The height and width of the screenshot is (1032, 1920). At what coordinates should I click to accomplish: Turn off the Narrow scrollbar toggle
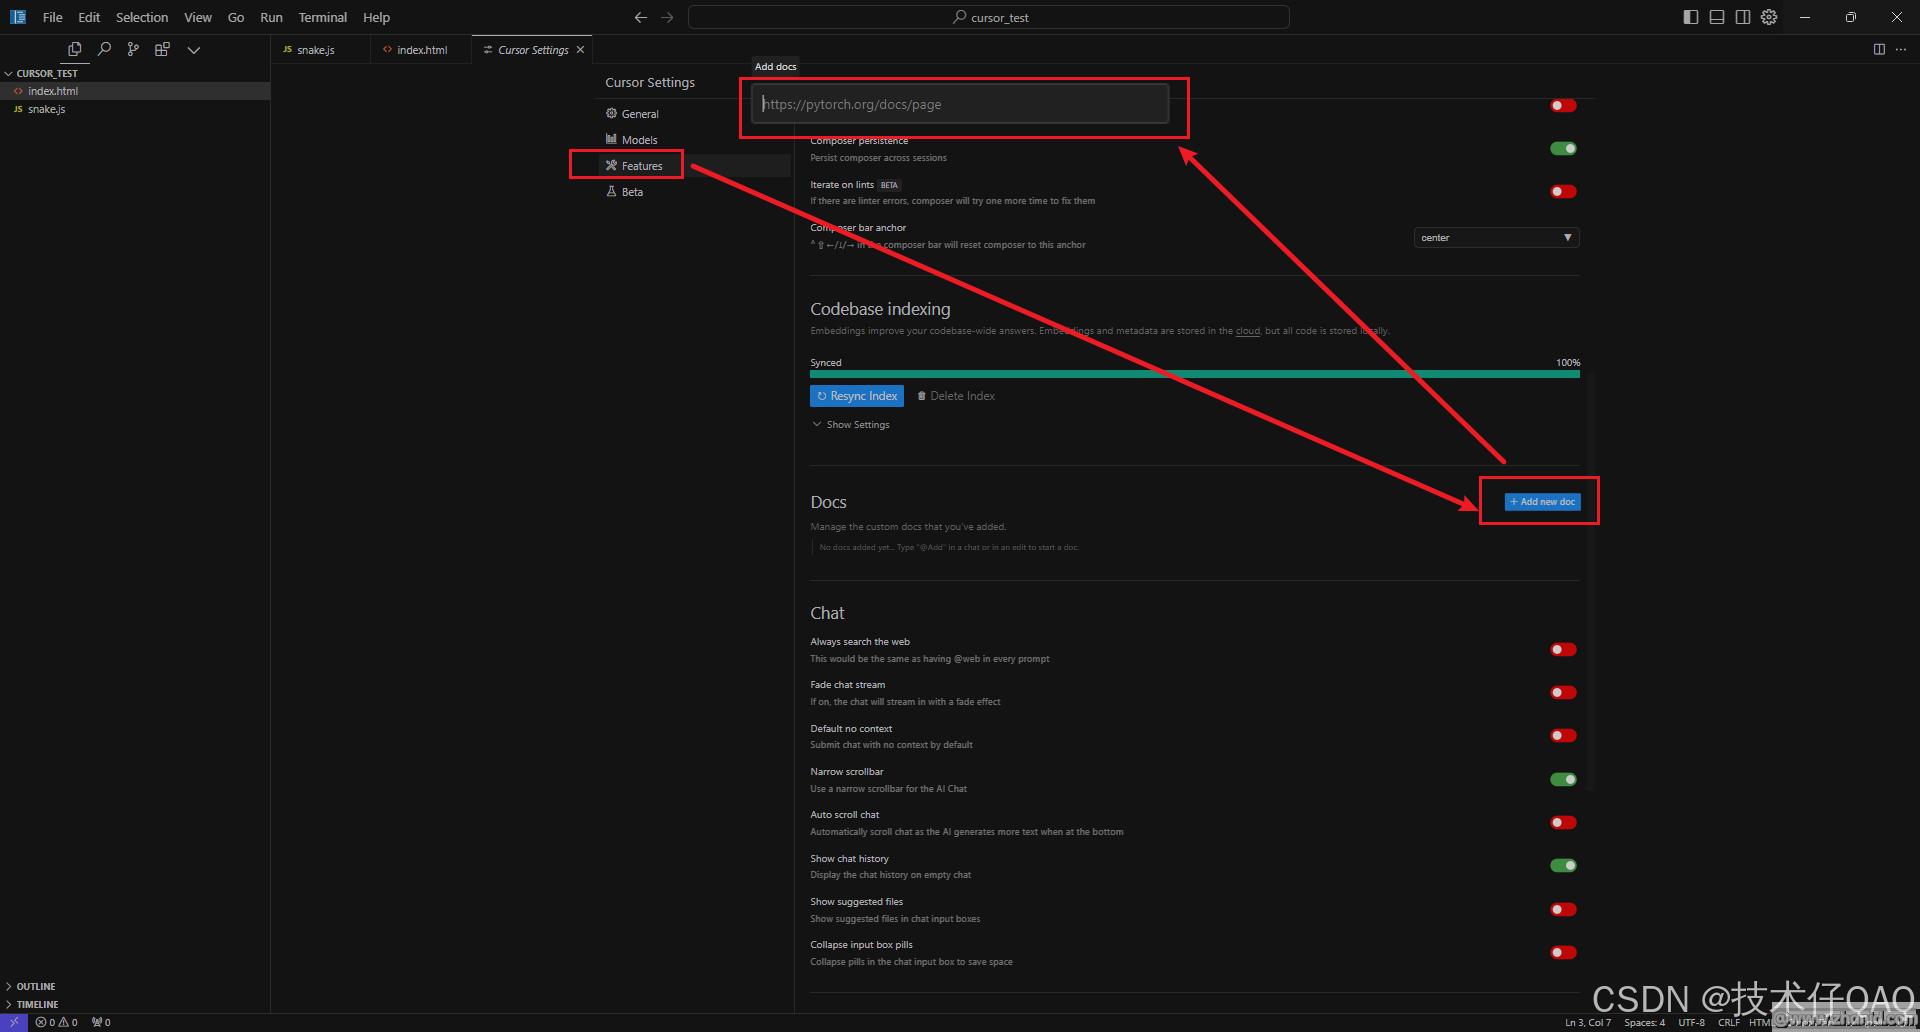(1563, 780)
